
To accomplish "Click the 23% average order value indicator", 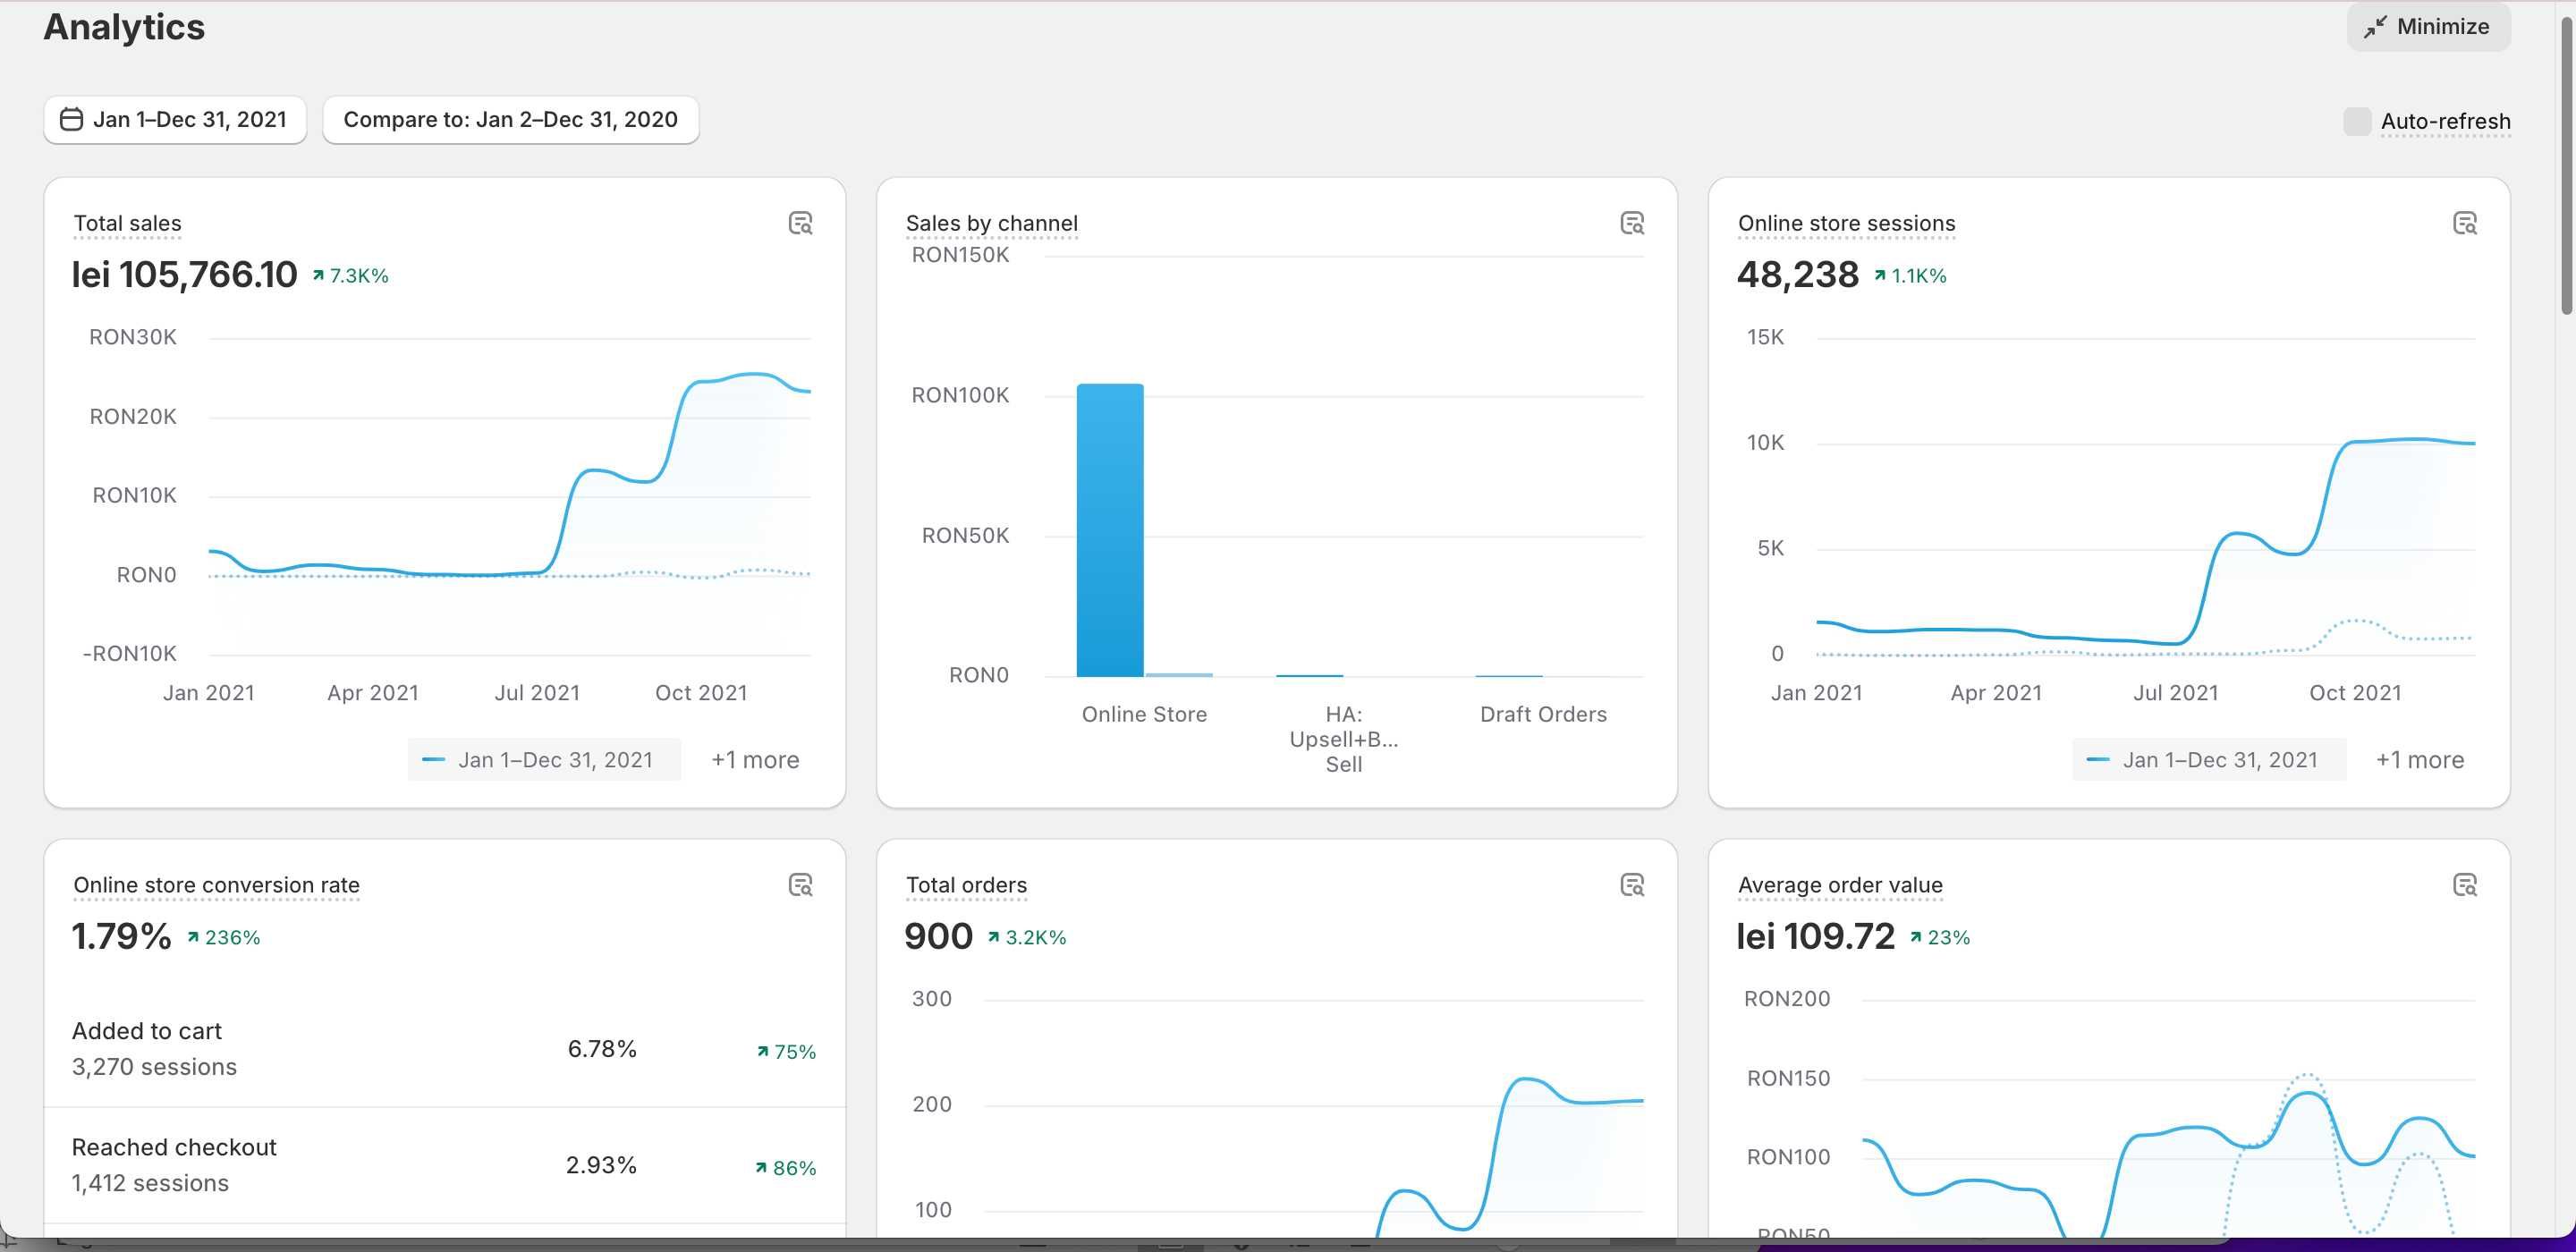I will pyautogui.click(x=1940, y=938).
